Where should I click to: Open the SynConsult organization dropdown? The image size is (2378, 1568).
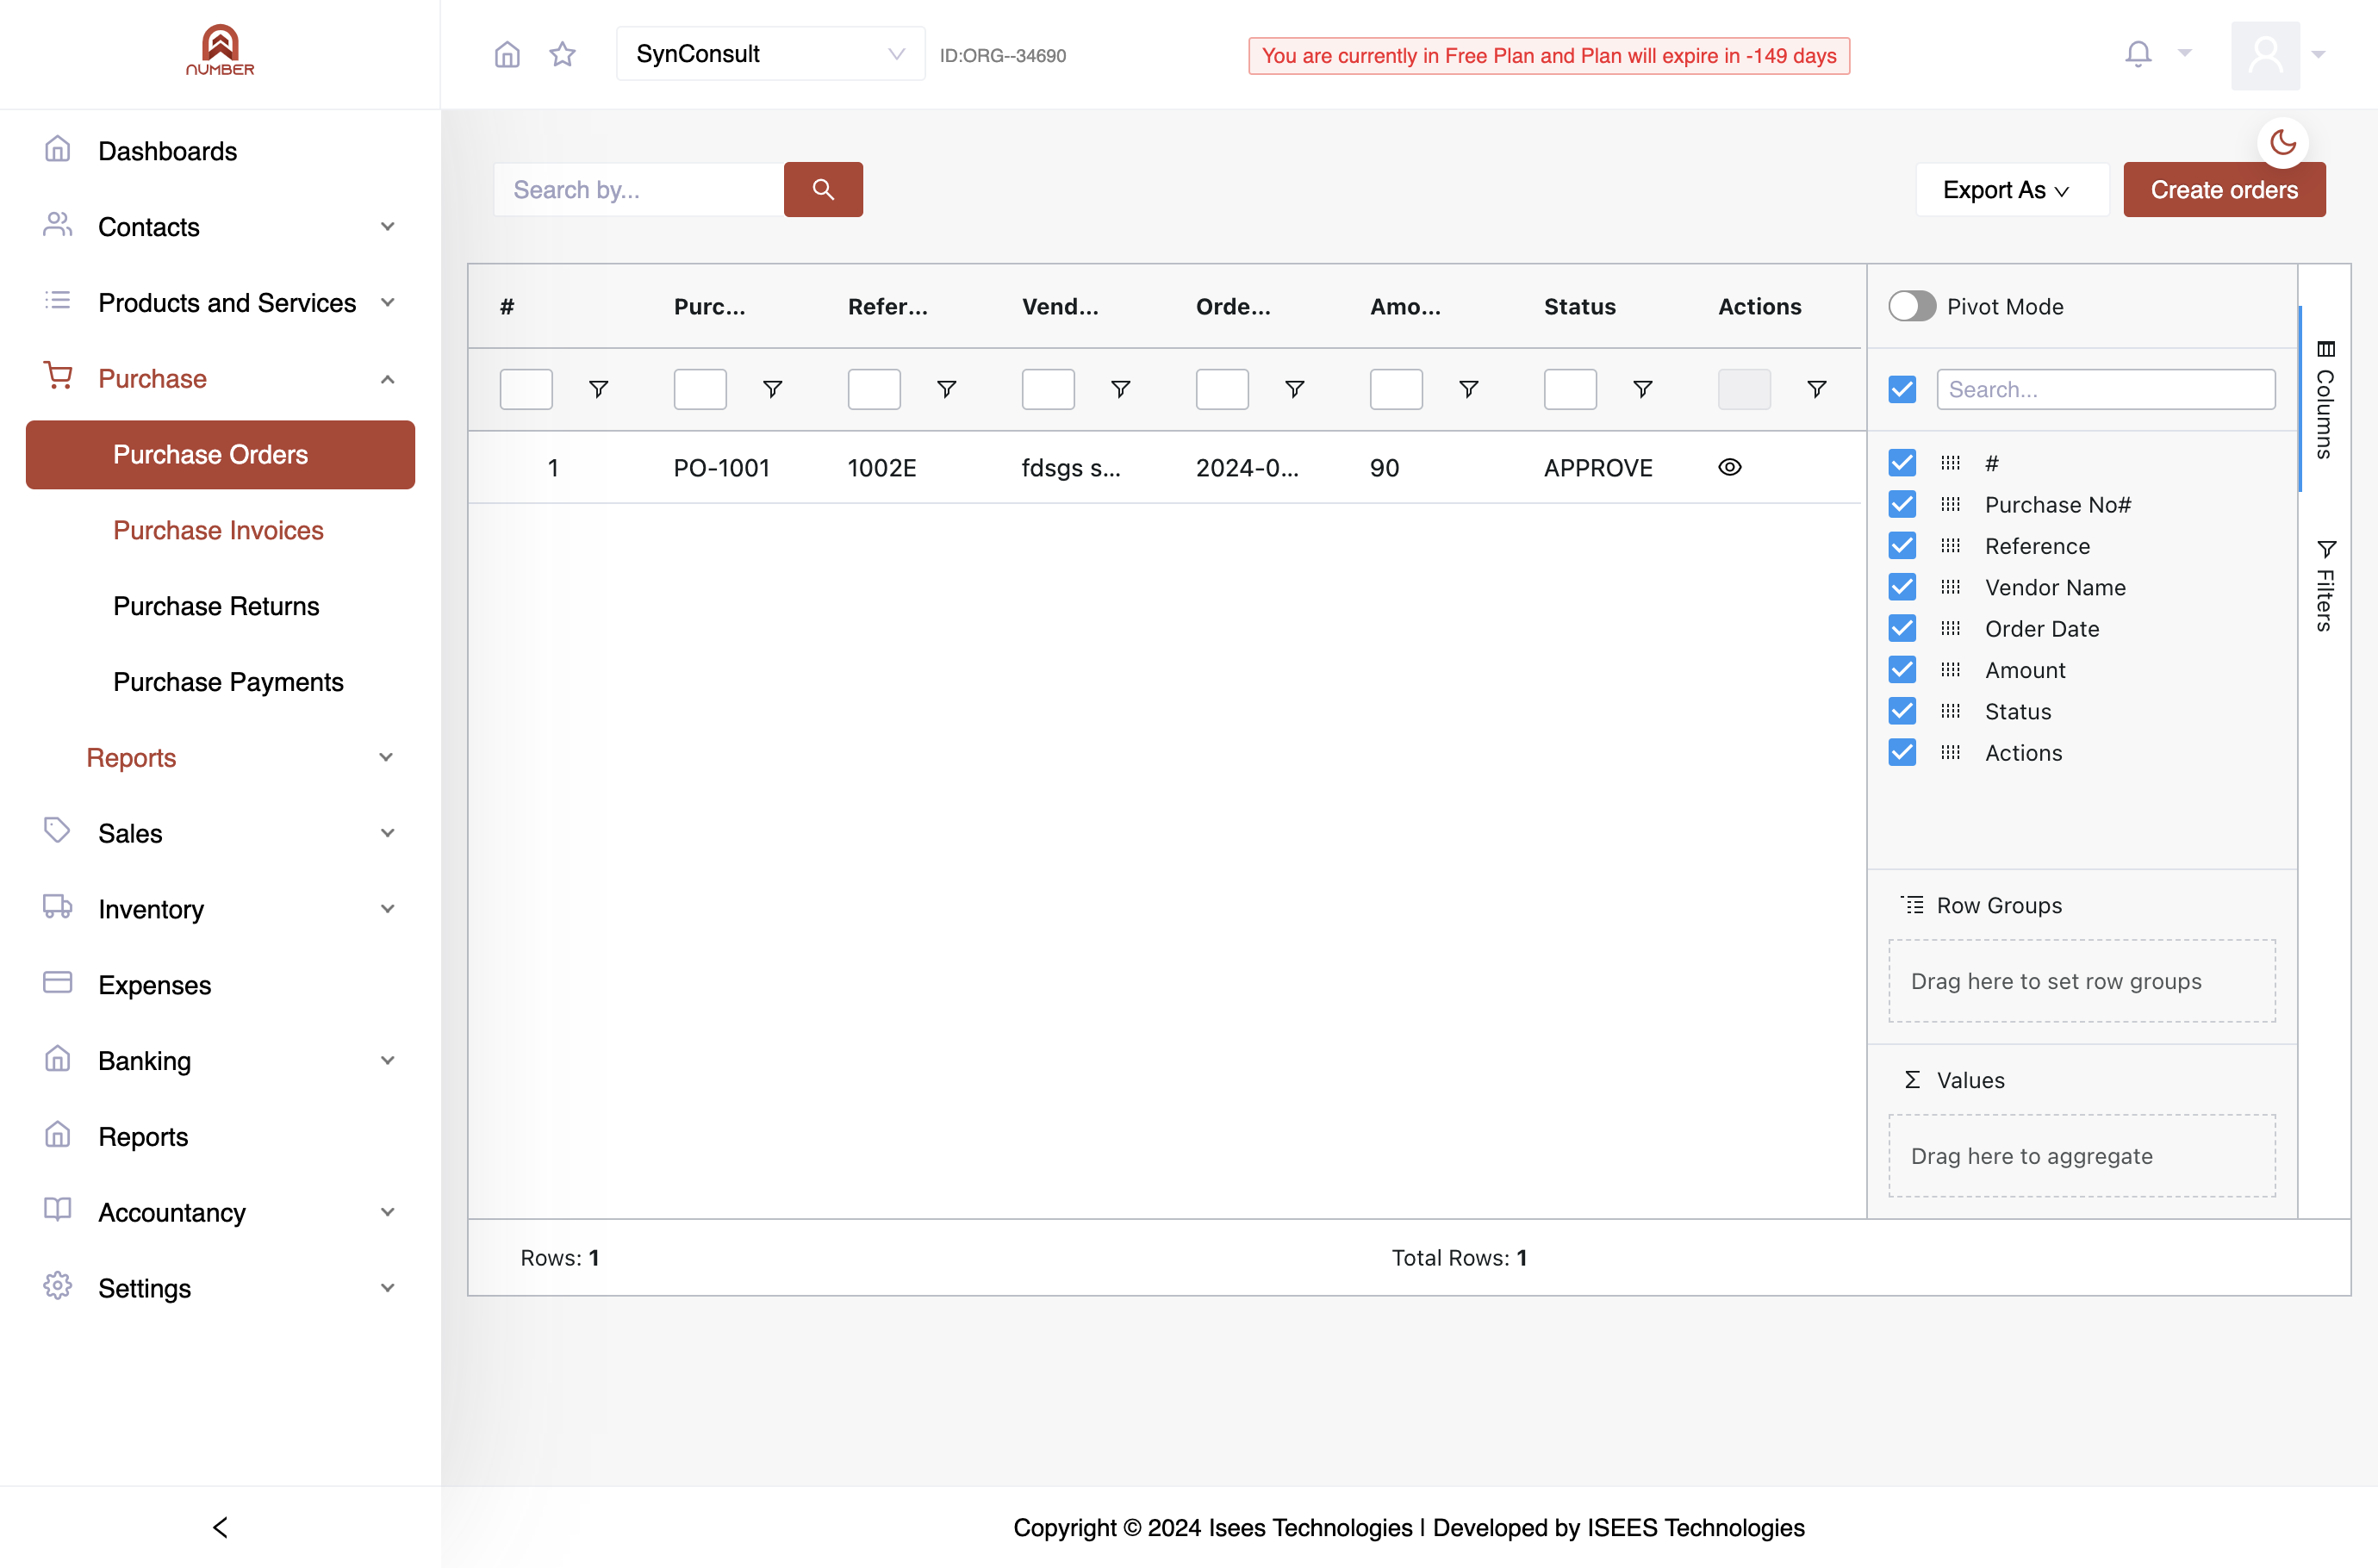[770, 54]
